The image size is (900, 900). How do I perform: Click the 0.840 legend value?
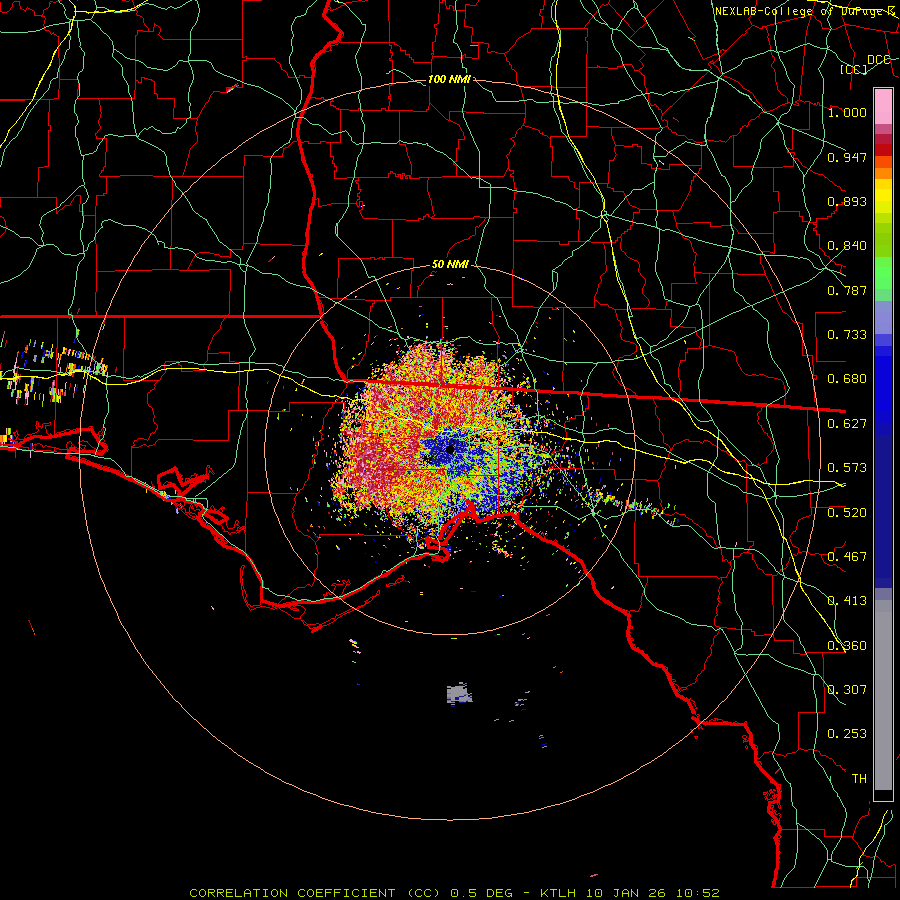point(847,246)
